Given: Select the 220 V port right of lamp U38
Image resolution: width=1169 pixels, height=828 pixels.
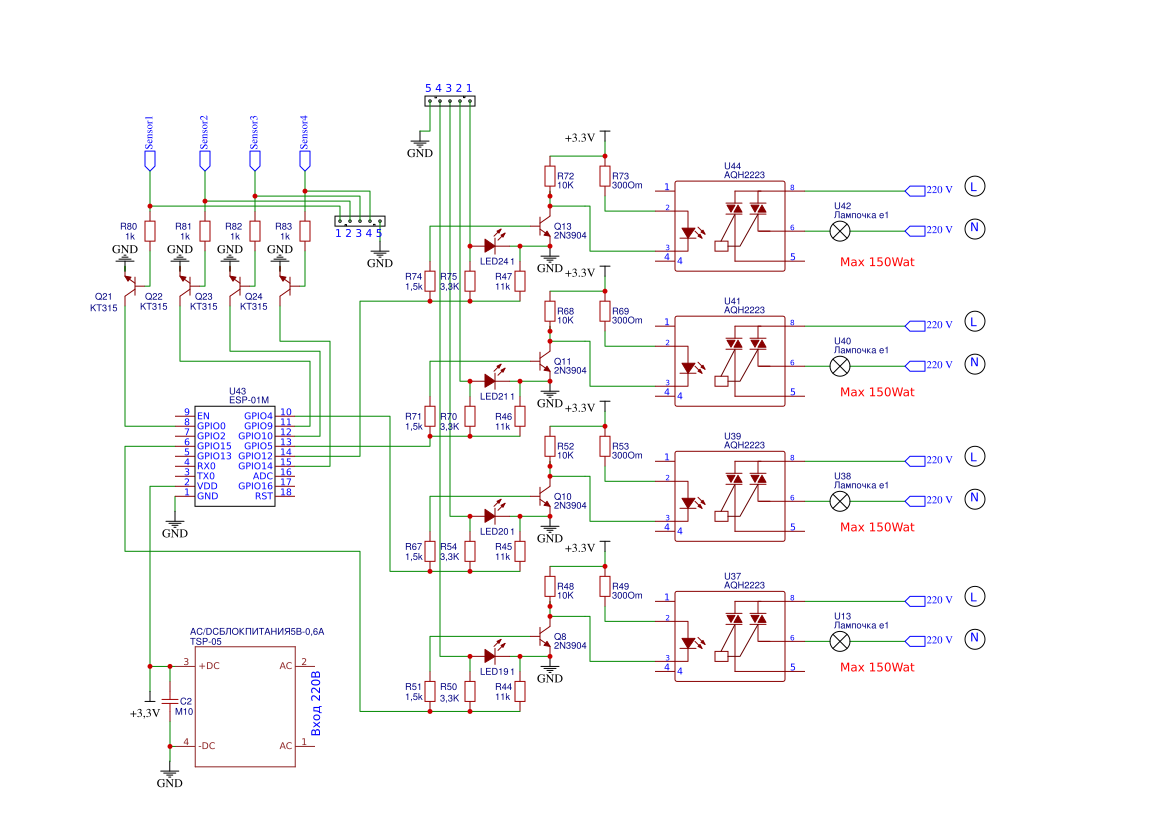Looking at the screenshot, I should pos(929,500).
